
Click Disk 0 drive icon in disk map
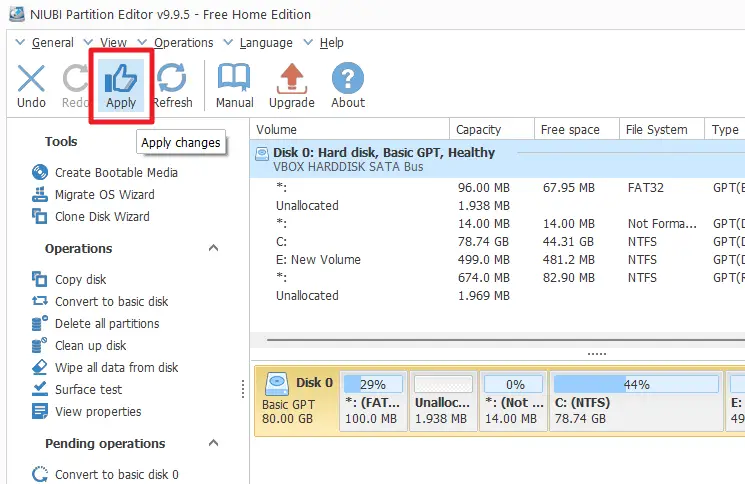coord(277,384)
